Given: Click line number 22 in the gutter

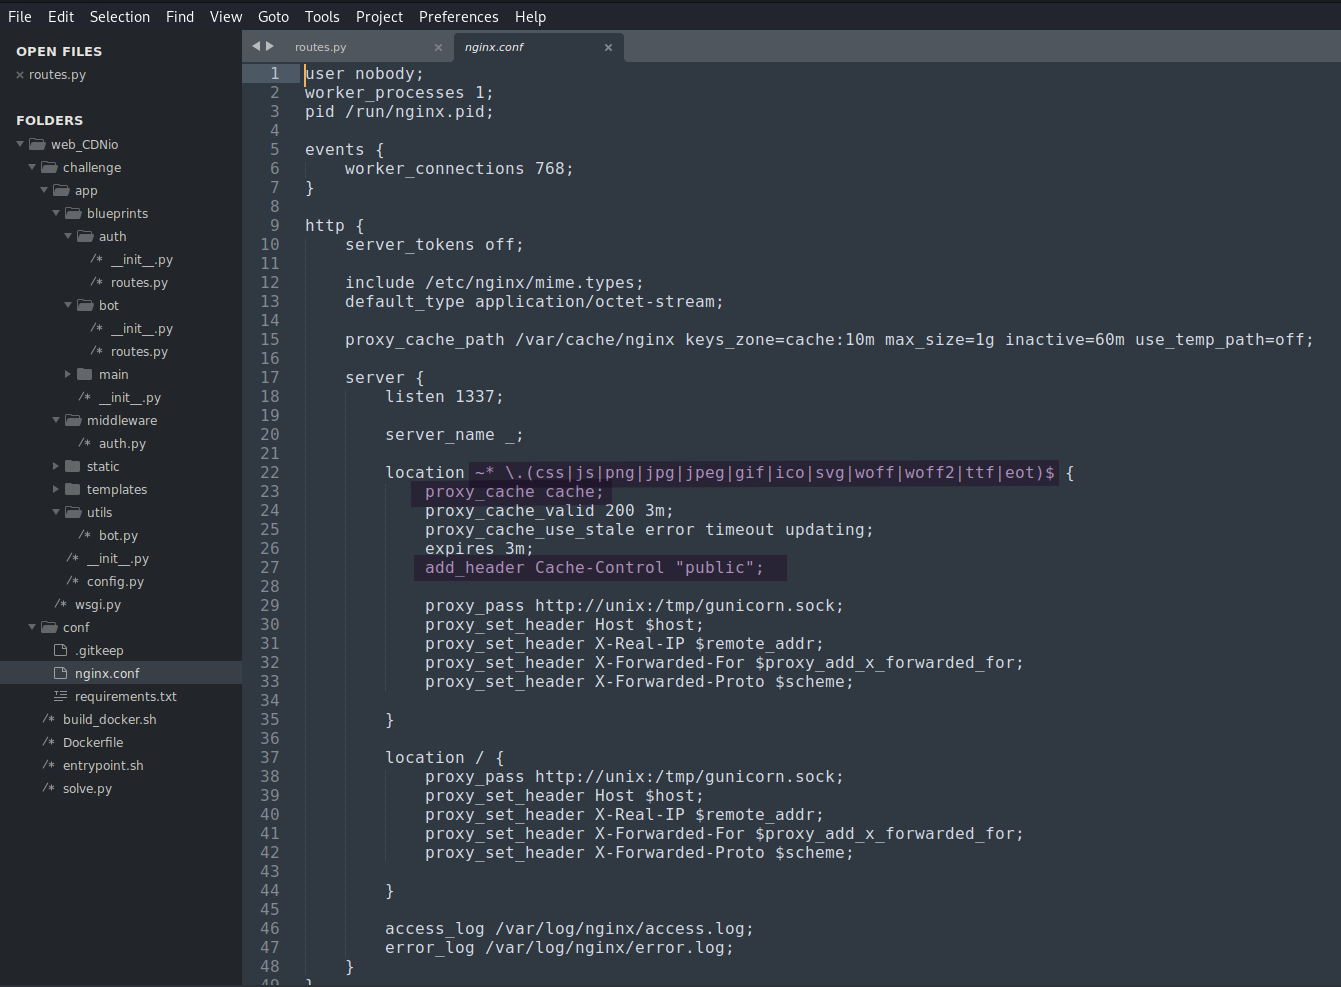Looking at the screenshot, I should tap(270, 472).
